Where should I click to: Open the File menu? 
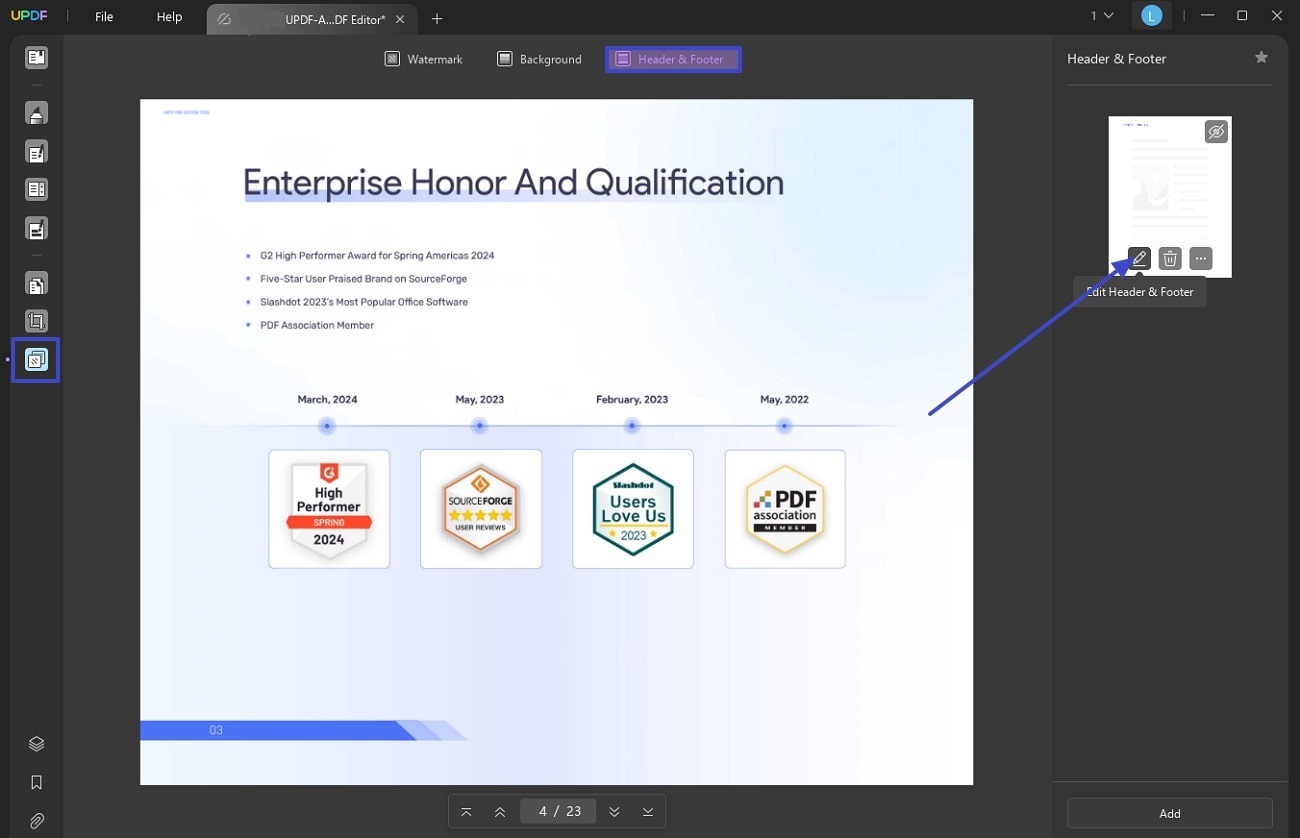point(103,16)
